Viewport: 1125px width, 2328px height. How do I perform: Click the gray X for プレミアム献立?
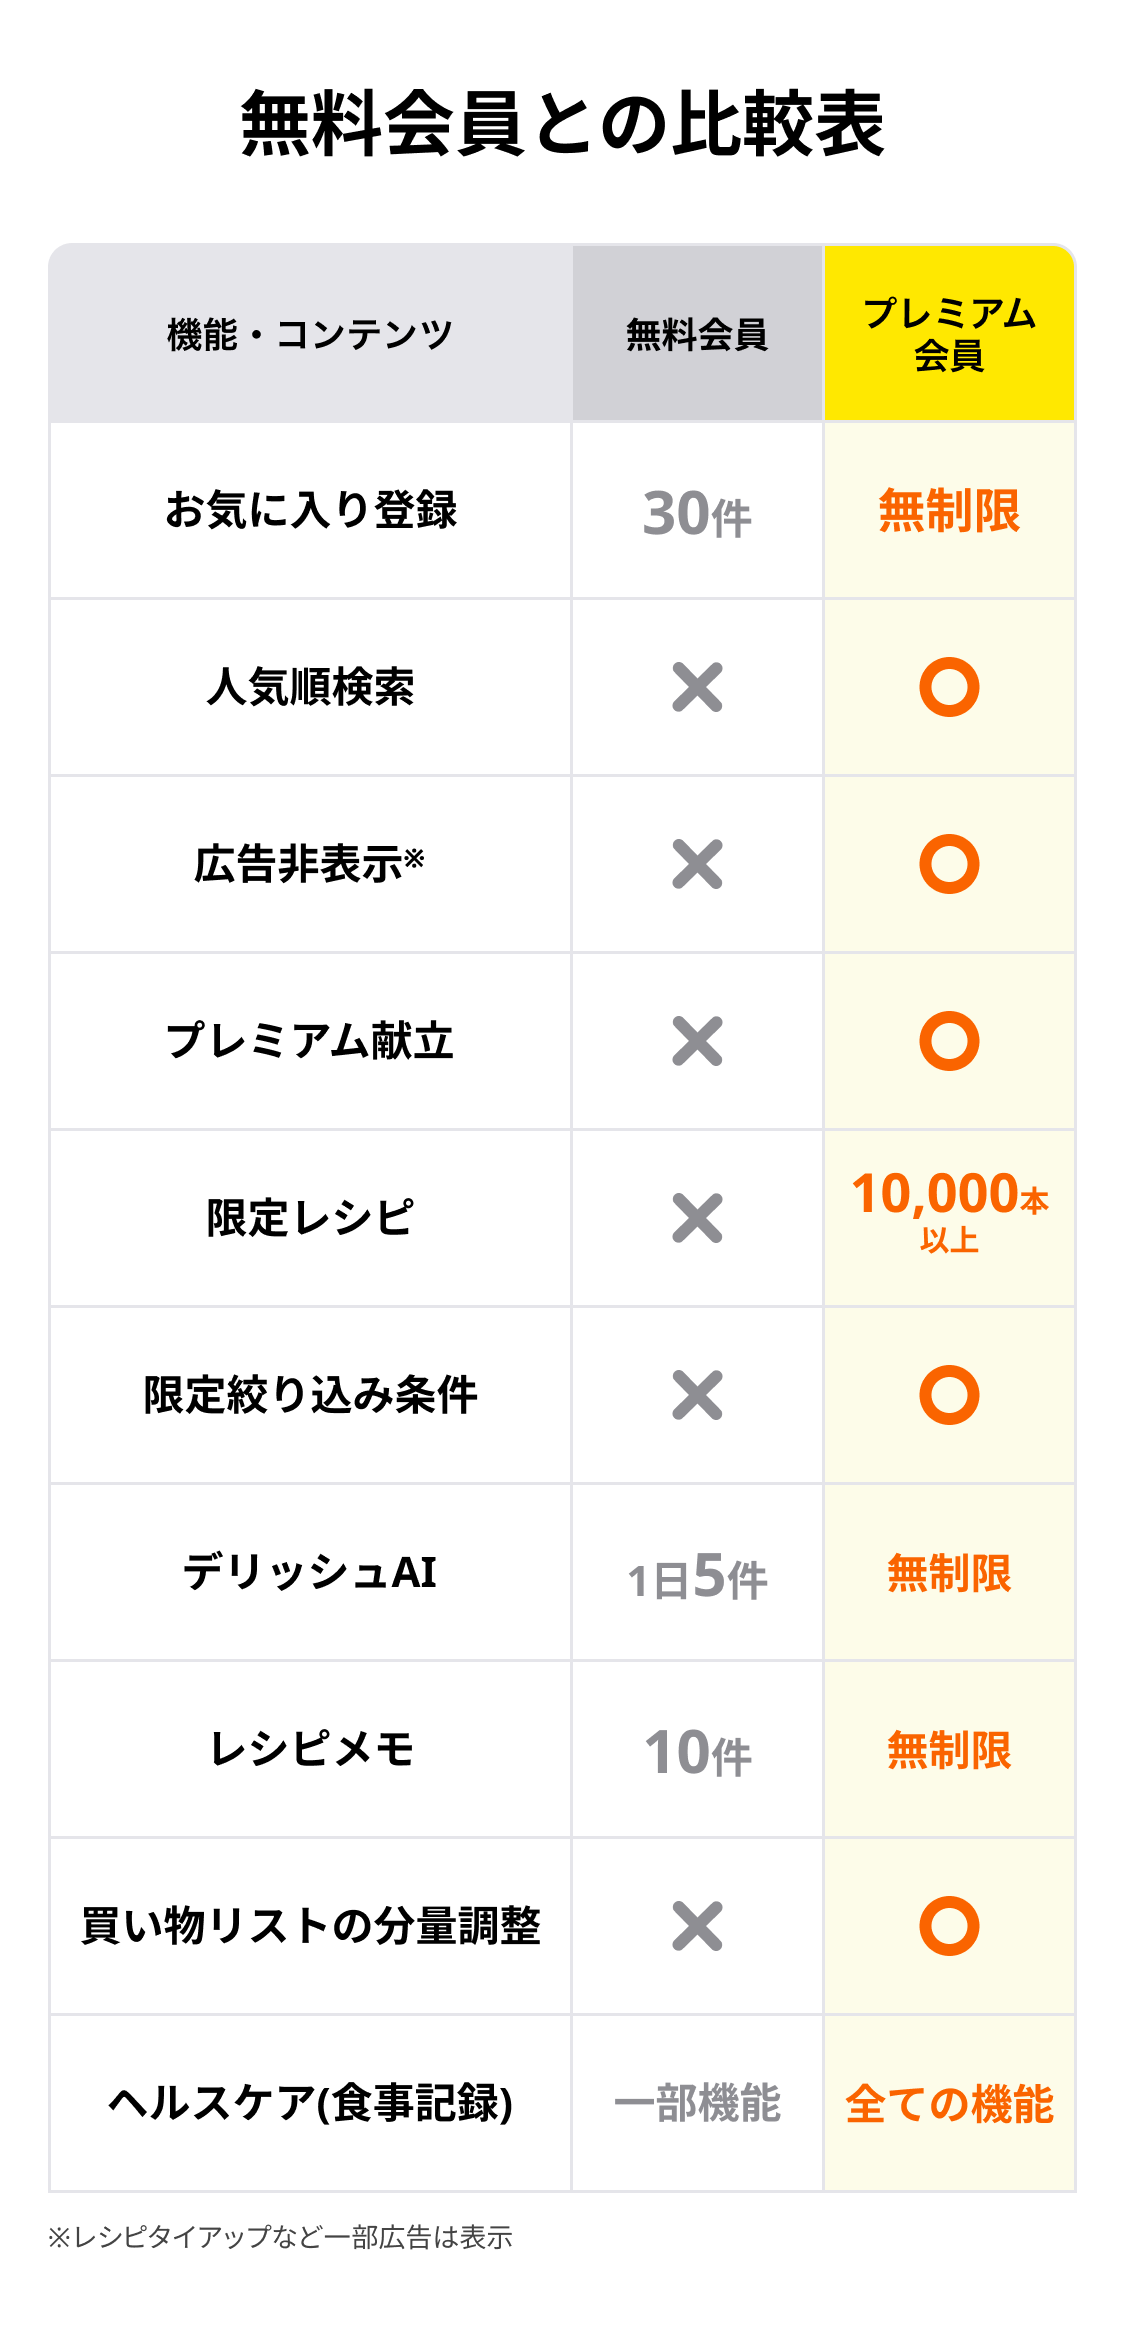[697, 1041]
